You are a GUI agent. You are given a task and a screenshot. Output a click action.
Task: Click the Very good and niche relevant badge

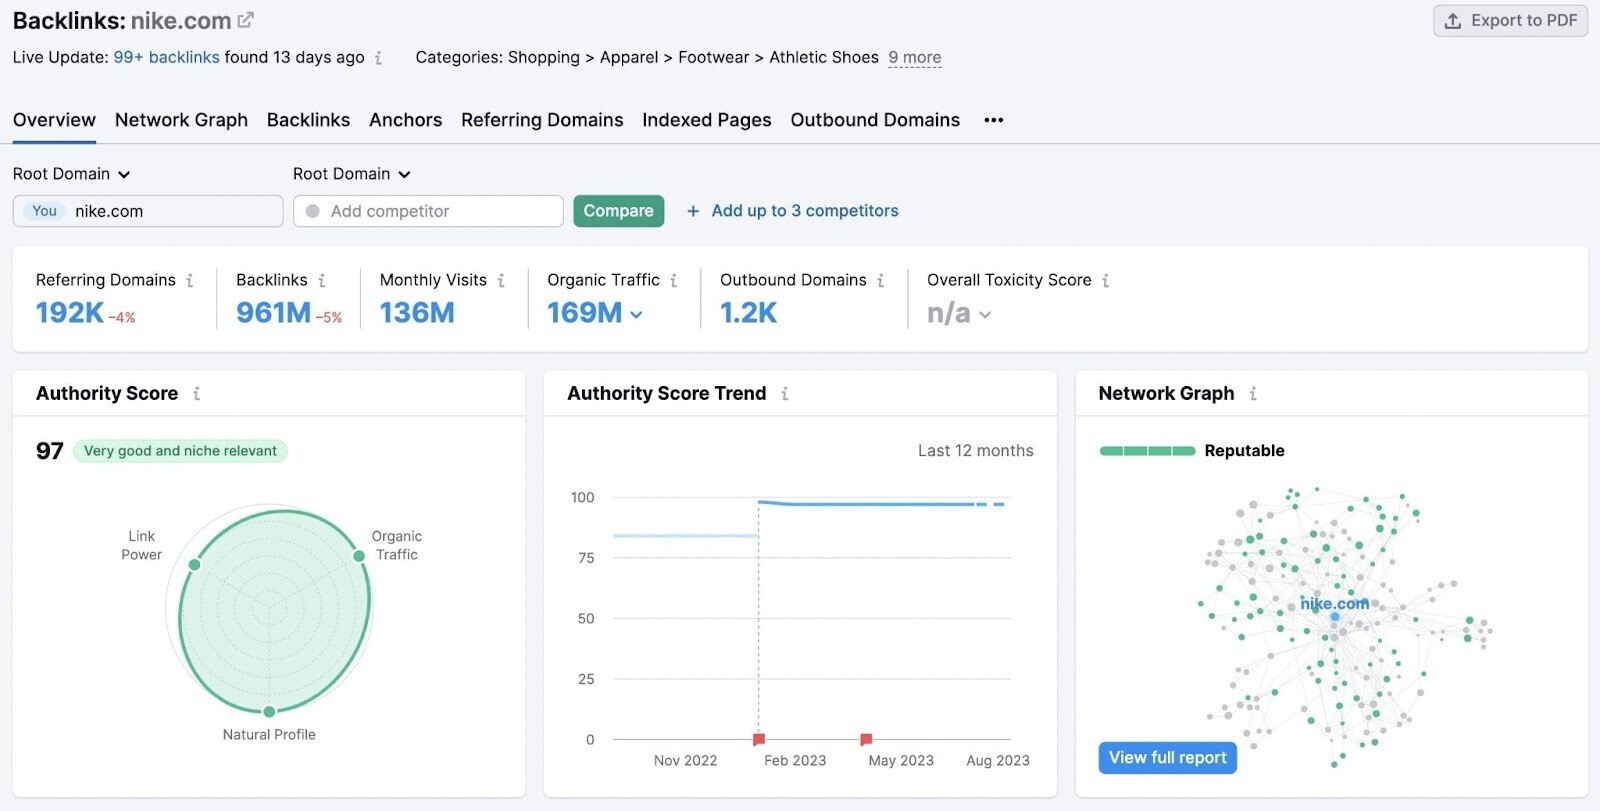pos(180,451)
